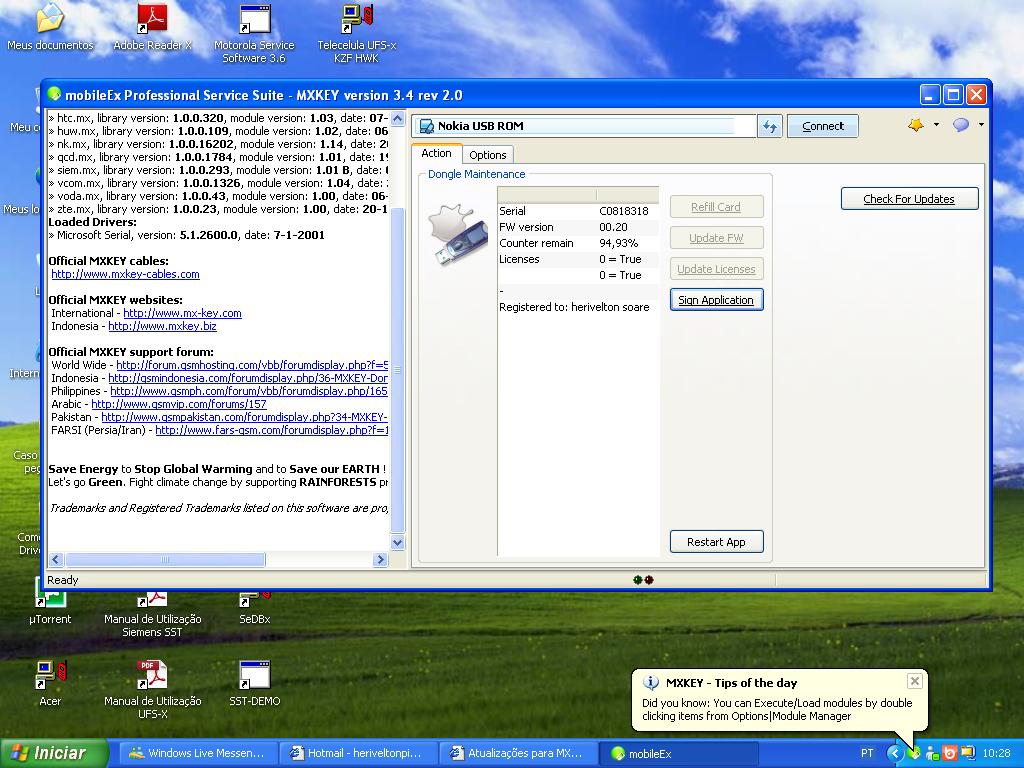
Task: Switch to Atualizações para MX taskbar window
Action: click(518, 753)
